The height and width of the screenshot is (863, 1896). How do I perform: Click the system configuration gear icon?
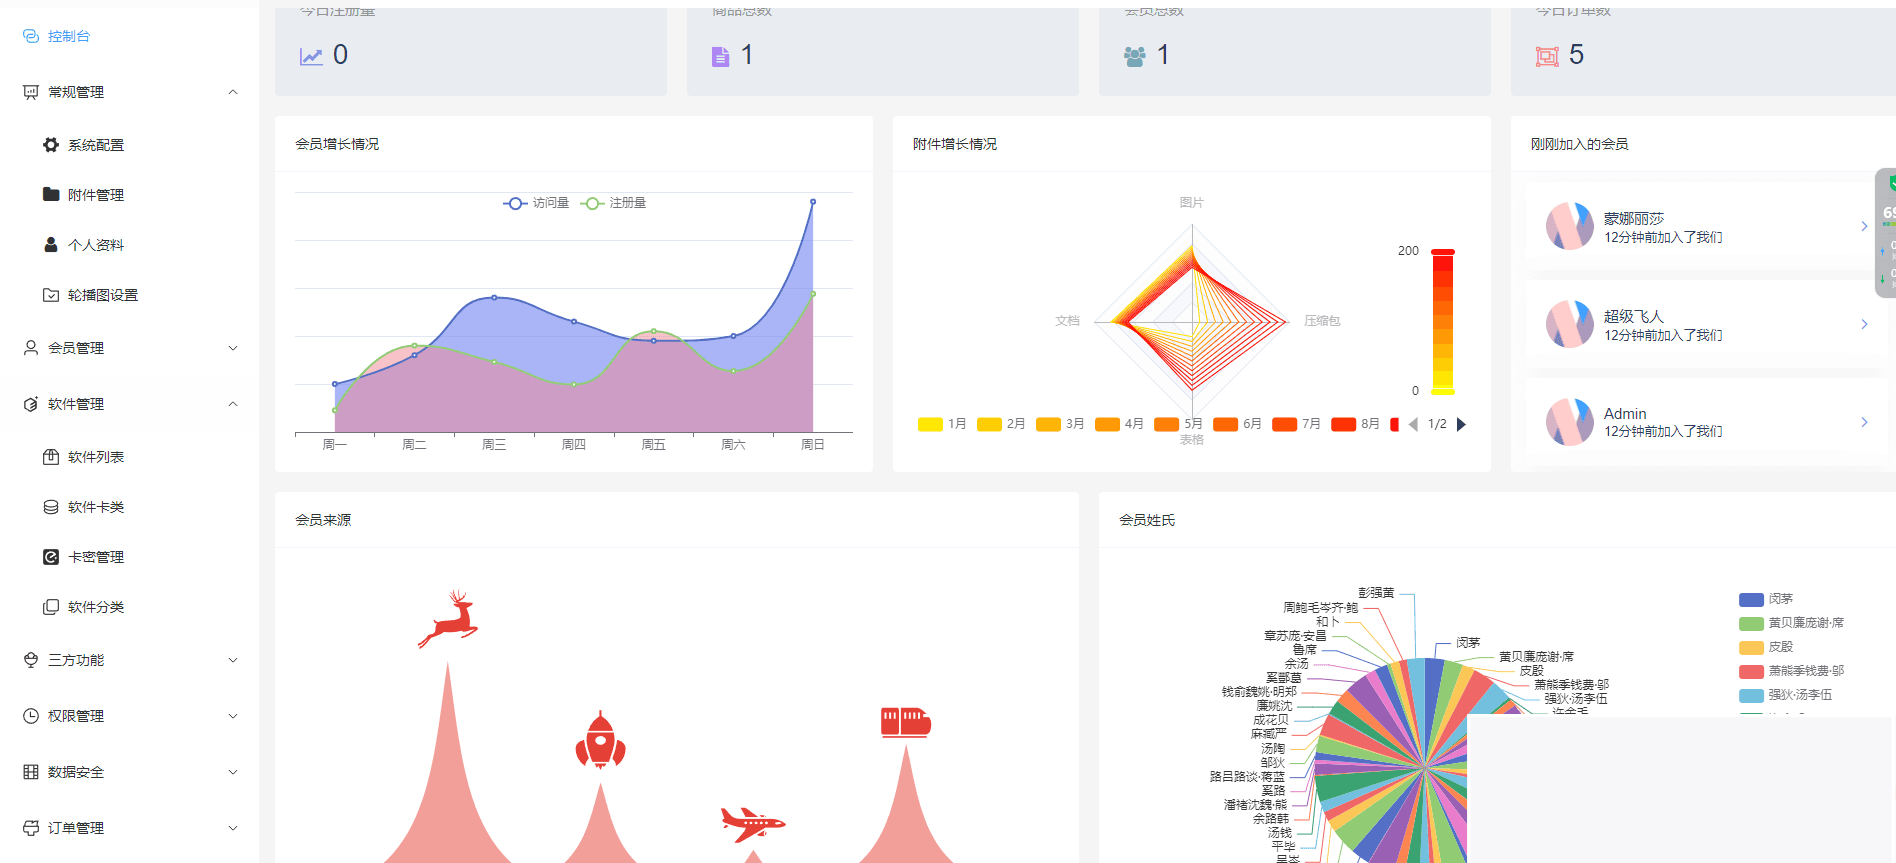(x=51, y=145)
